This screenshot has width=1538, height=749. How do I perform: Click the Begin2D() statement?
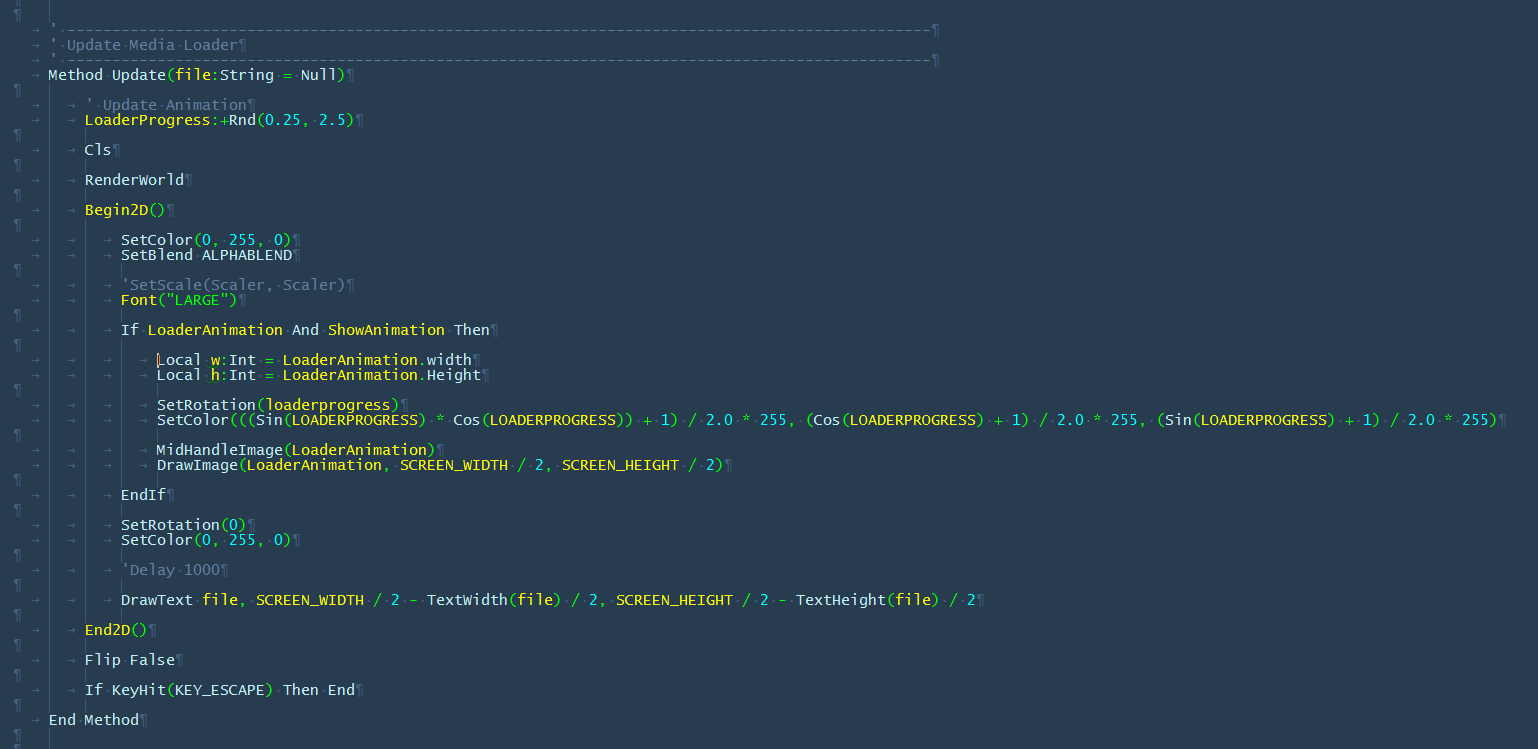pyautogui.click(x=124, y=210)
